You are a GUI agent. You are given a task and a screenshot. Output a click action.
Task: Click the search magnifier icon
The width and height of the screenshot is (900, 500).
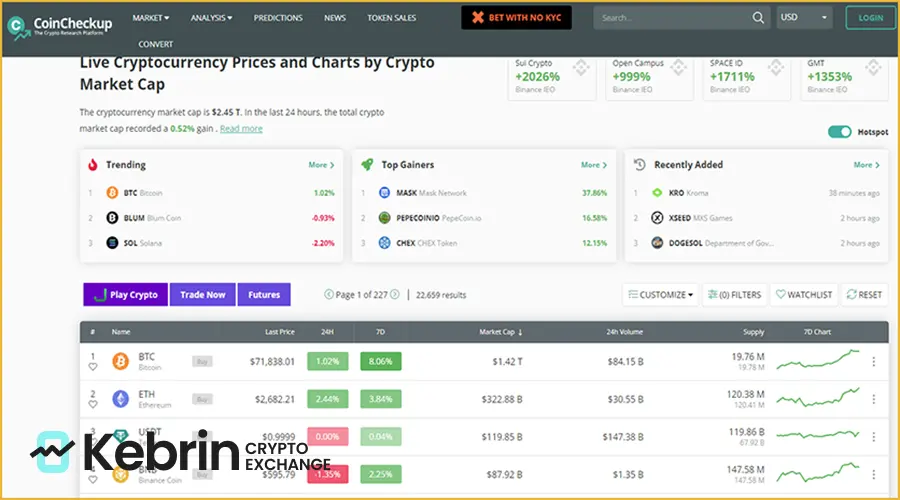point(758,18)
